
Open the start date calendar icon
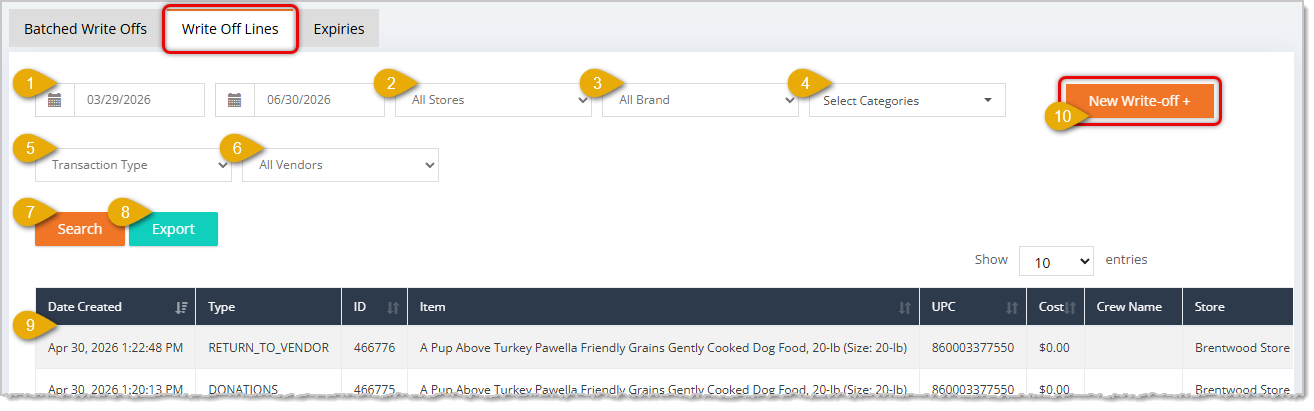(x=55, y=100)
